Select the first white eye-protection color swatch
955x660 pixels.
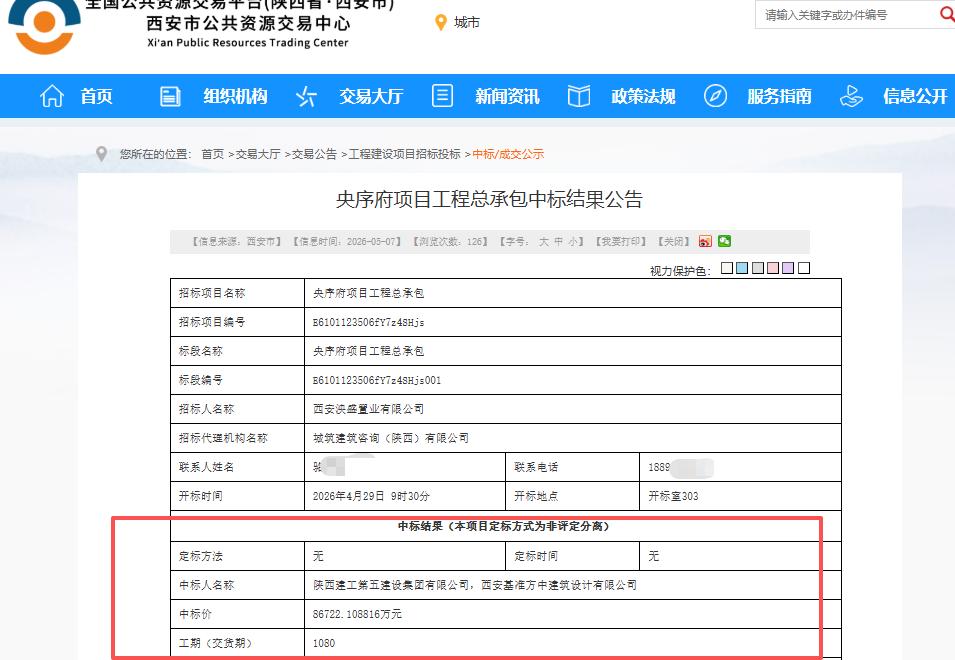click(727, 268)
